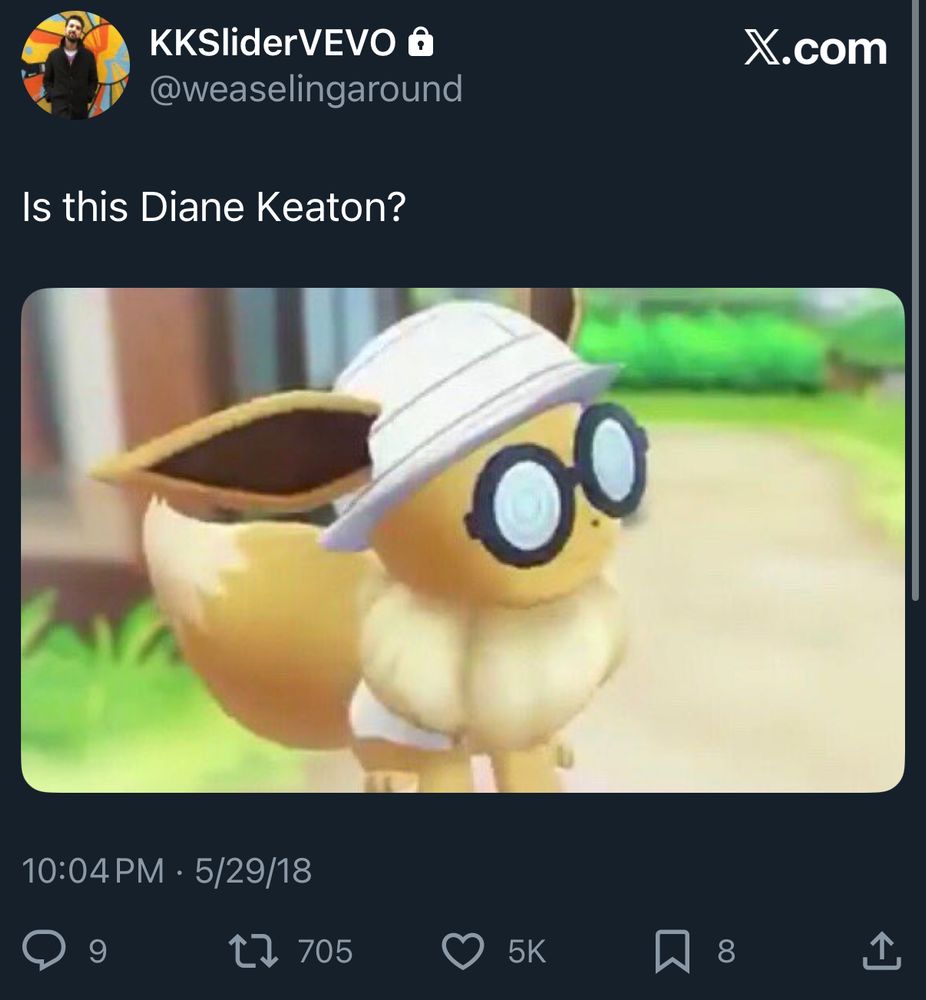Click the padlock protected-account icon
The image size is (926, 1000).
[420, 42]
